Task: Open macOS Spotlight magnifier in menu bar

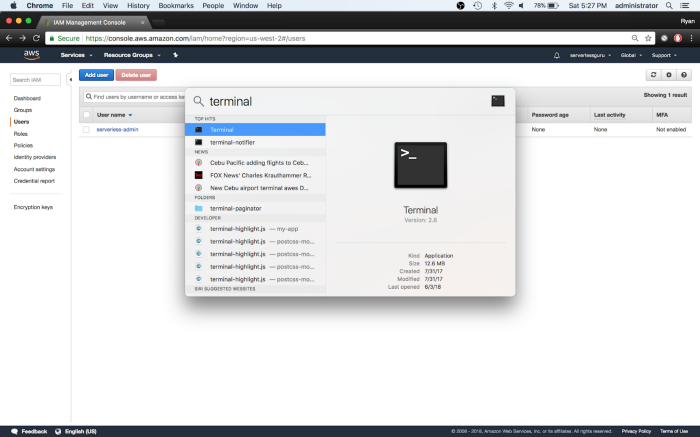Action: (x=669, y=5)
